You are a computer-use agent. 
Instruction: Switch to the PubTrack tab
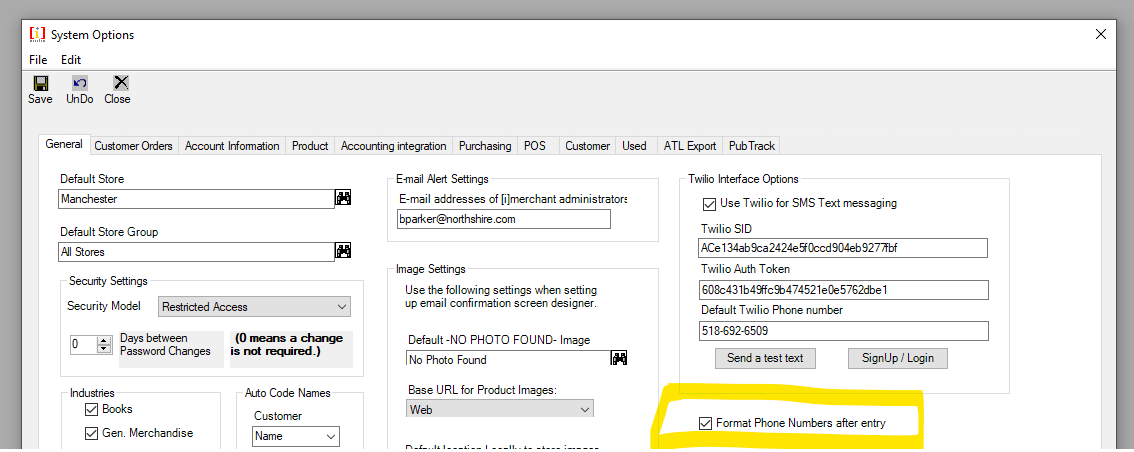click(751, 146)
